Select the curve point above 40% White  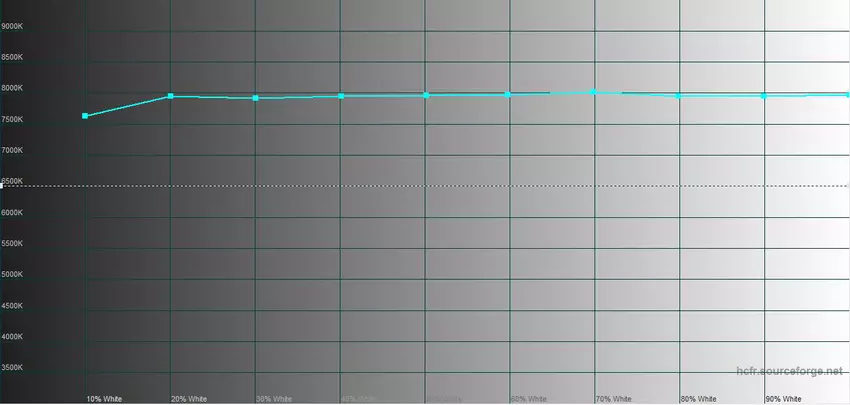coord(341,96)
